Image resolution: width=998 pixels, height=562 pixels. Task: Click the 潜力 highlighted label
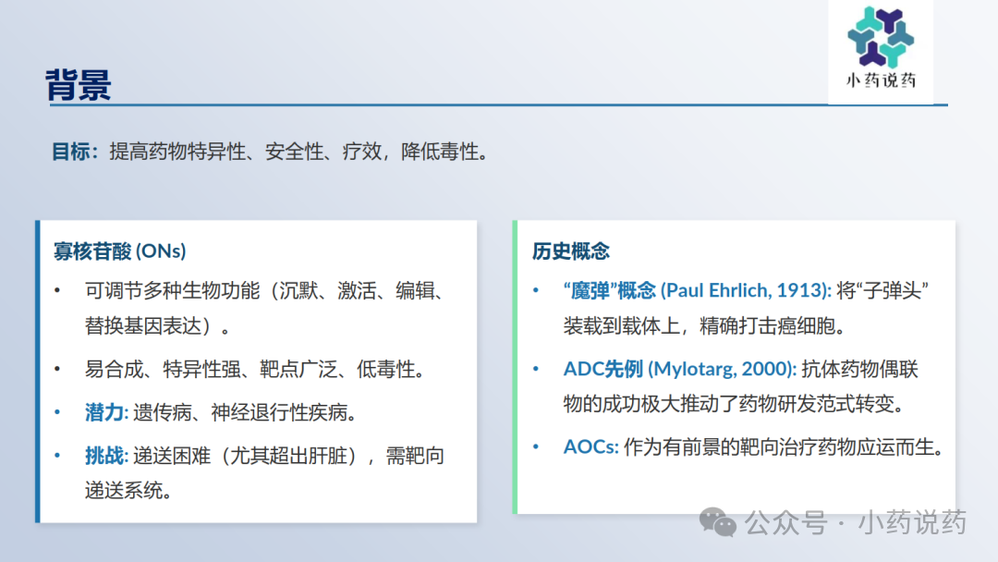106,412
